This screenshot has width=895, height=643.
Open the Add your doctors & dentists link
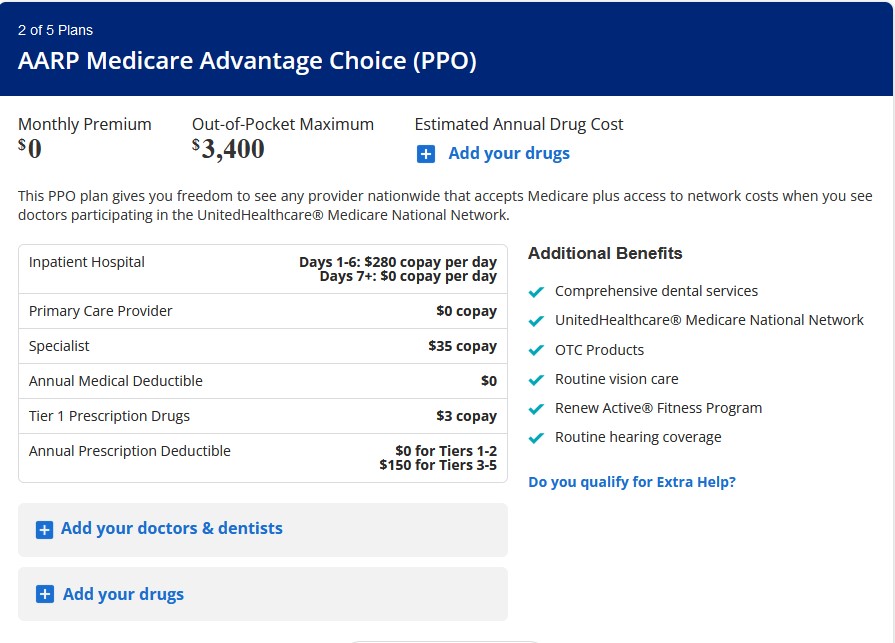172,528
